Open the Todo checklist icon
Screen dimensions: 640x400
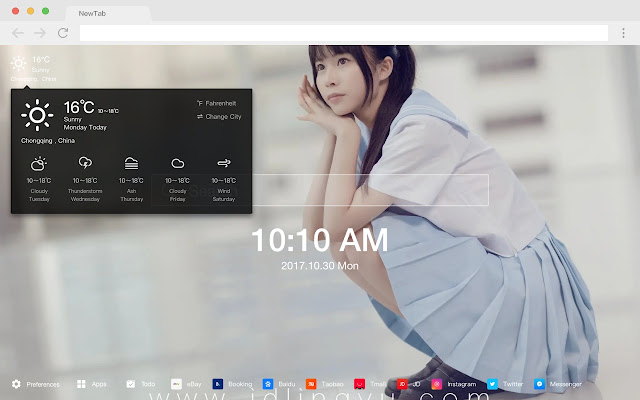[x=131, y=384]
